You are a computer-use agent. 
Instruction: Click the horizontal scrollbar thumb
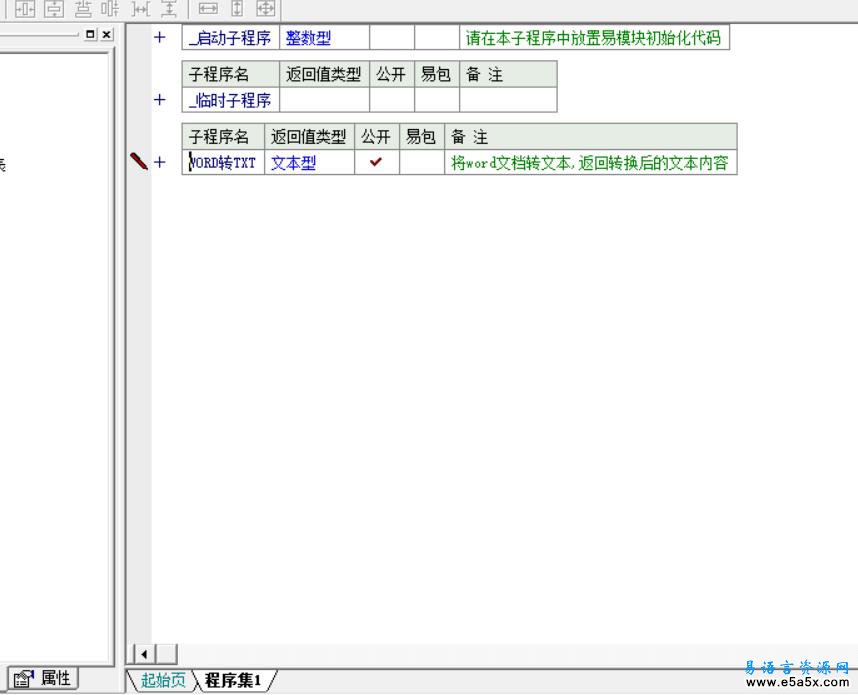click(x=167, y=654)
